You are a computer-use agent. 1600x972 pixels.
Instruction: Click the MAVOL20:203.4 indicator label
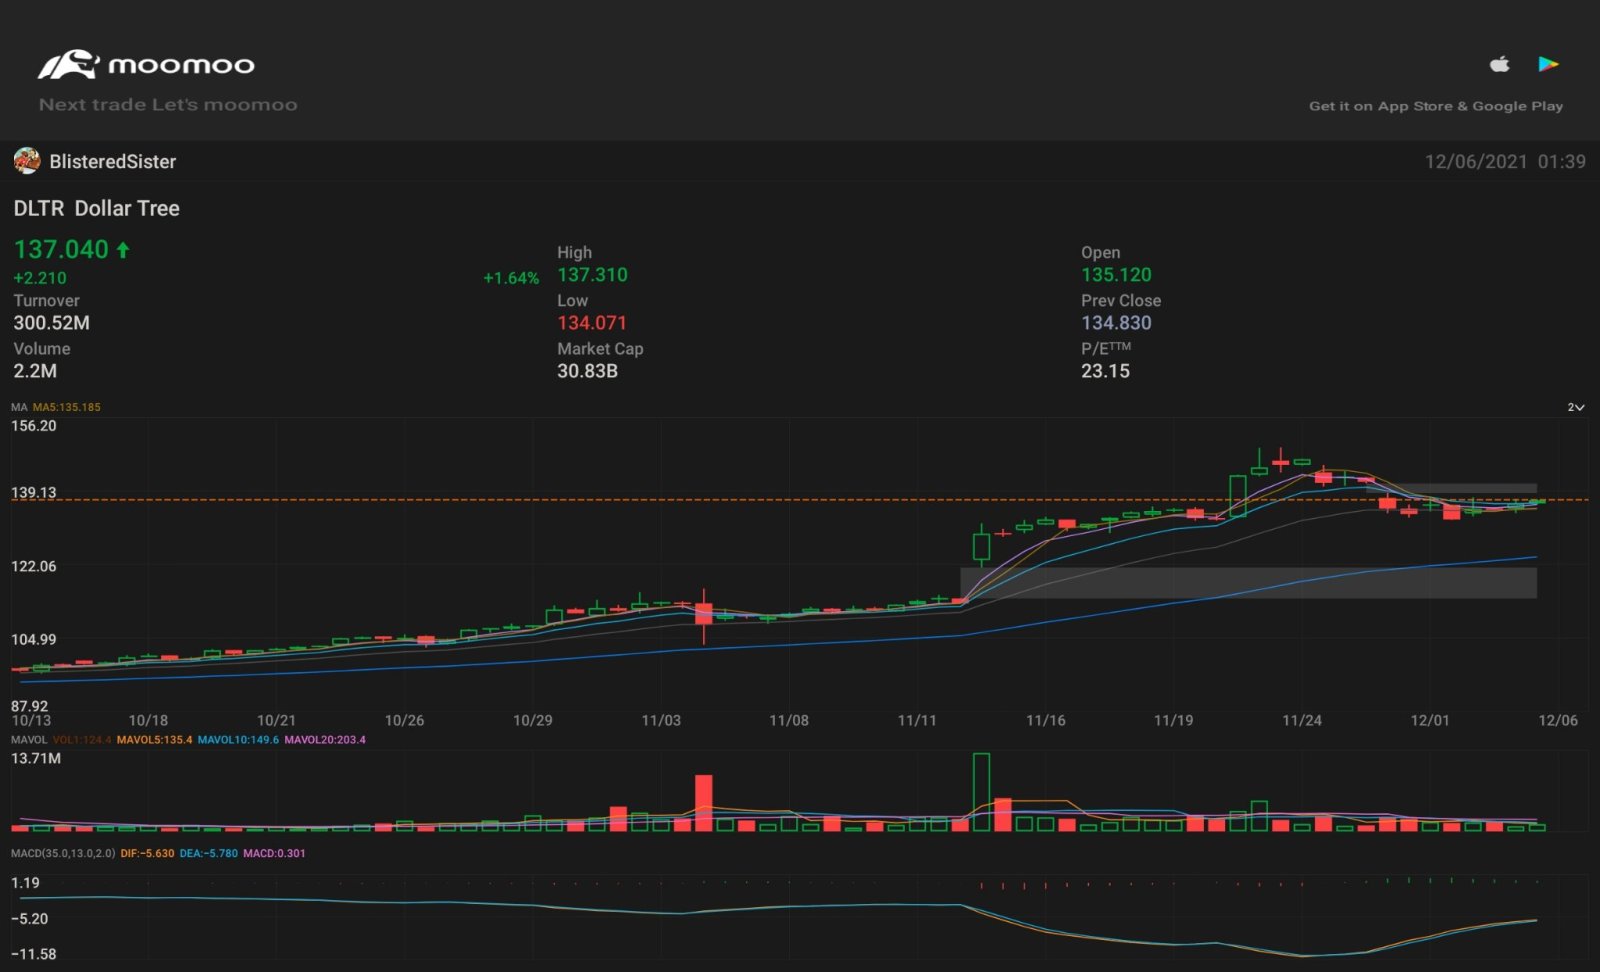325,740
